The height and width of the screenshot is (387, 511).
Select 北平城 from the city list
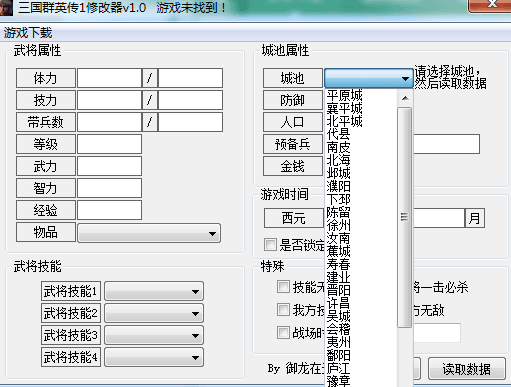(x=361, y=121)
